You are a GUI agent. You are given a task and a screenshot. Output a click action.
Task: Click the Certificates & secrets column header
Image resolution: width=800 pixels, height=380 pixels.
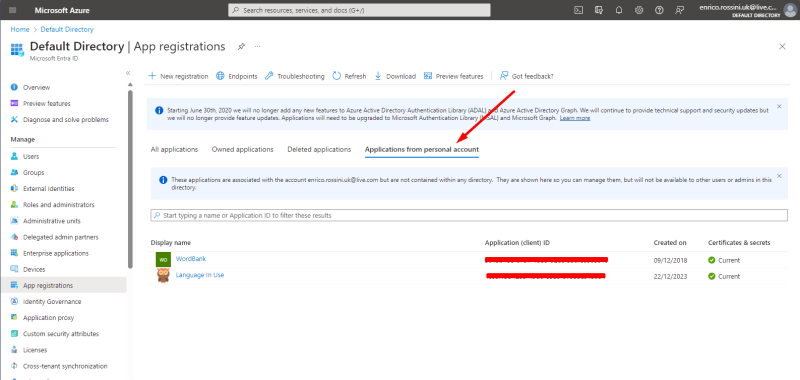pyautogui.click(x=739, y=243)
